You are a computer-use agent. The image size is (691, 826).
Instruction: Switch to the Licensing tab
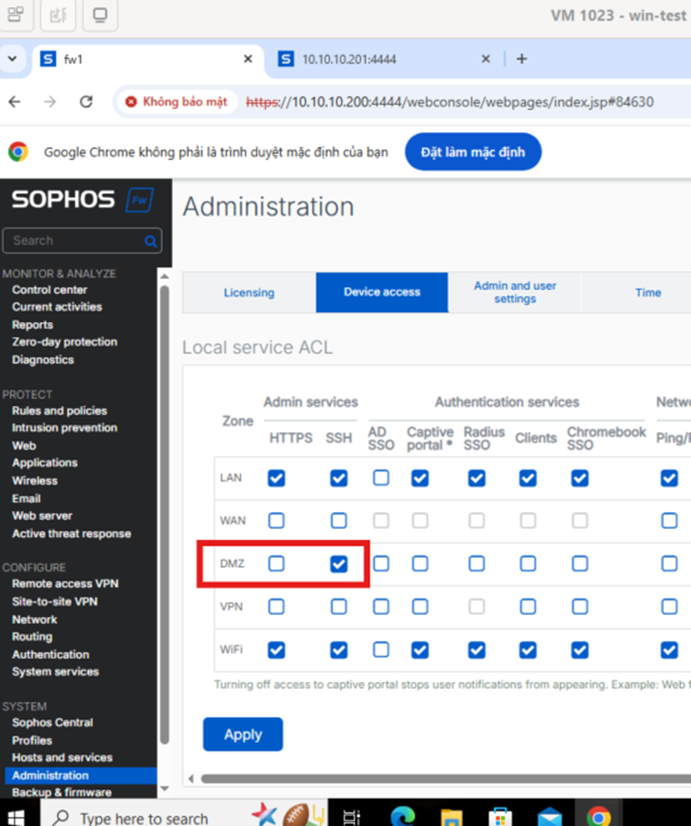(249, 293)
